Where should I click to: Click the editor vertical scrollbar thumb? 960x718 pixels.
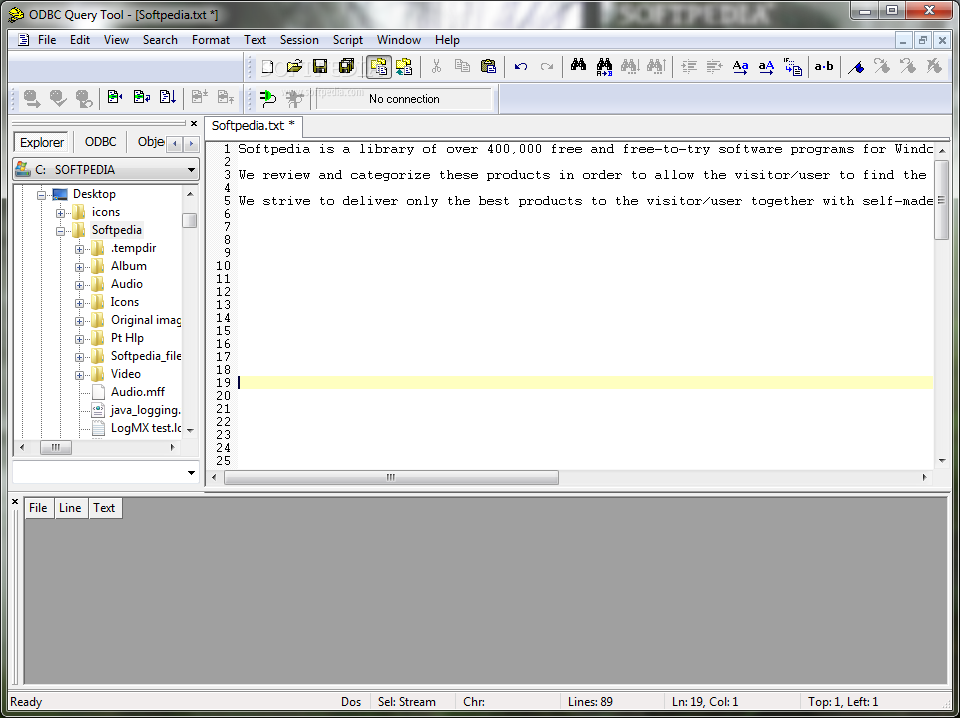(942, 199)
